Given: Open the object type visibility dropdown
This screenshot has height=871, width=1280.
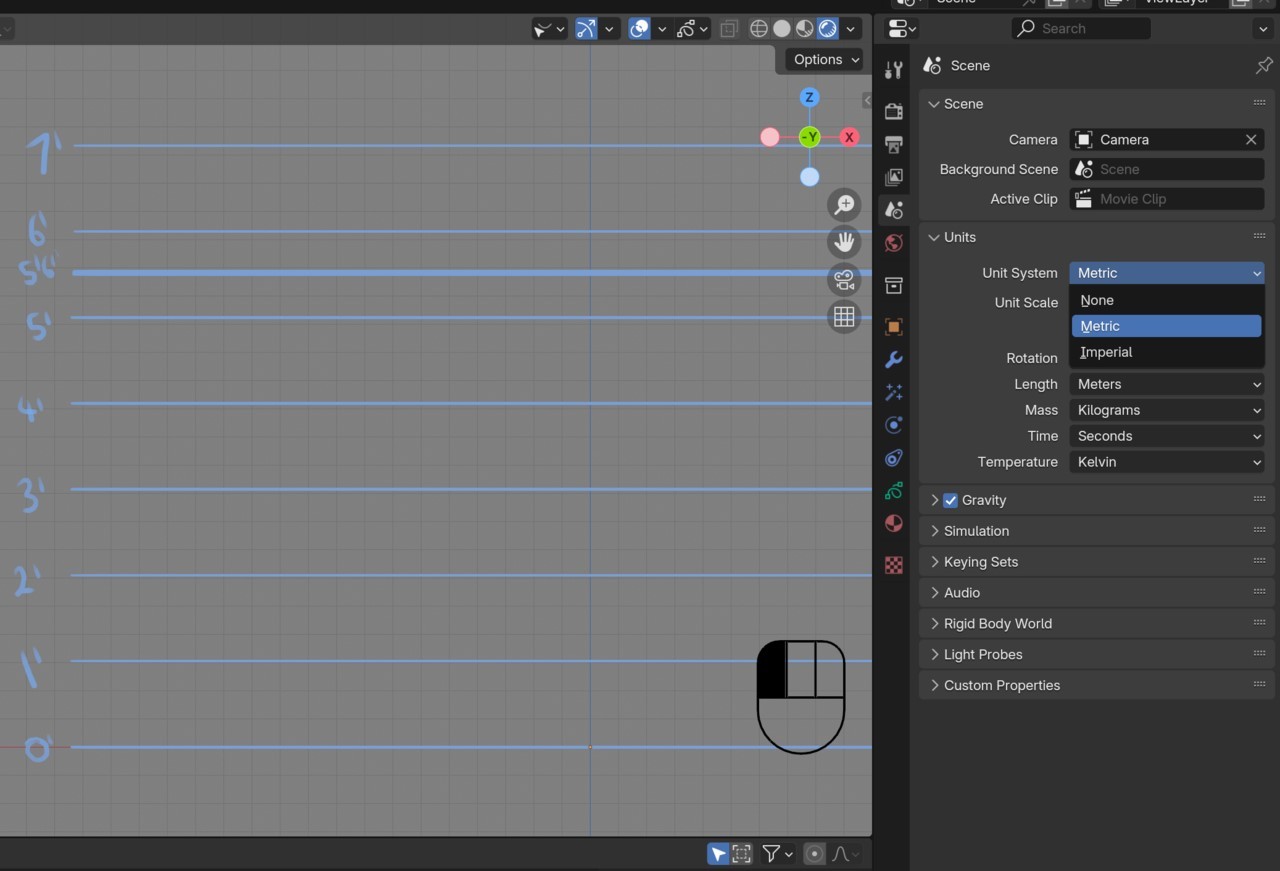Looking at the screenshot, I should (549, 29).
